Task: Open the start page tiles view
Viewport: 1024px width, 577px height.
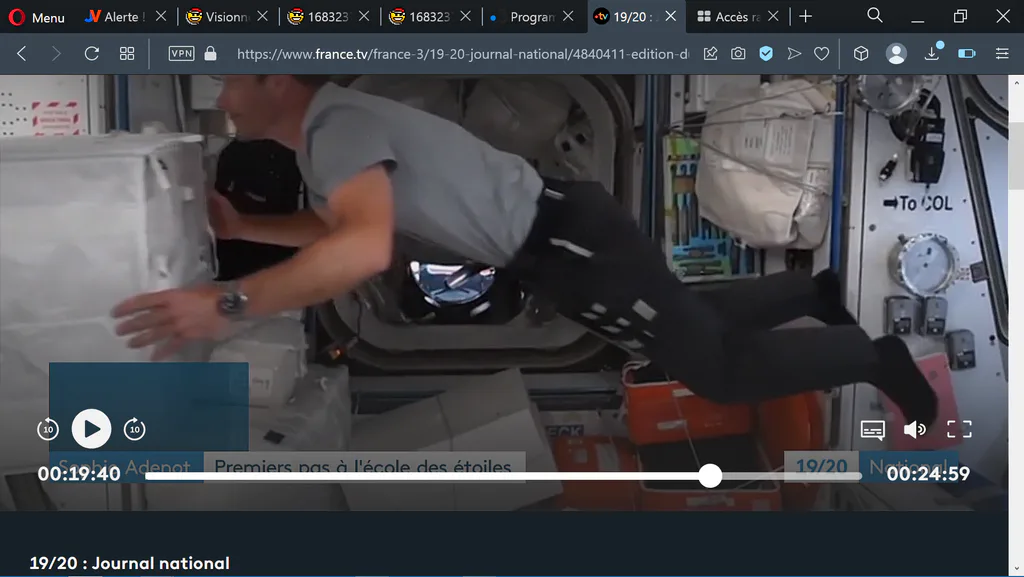Action: click(127, 54)
